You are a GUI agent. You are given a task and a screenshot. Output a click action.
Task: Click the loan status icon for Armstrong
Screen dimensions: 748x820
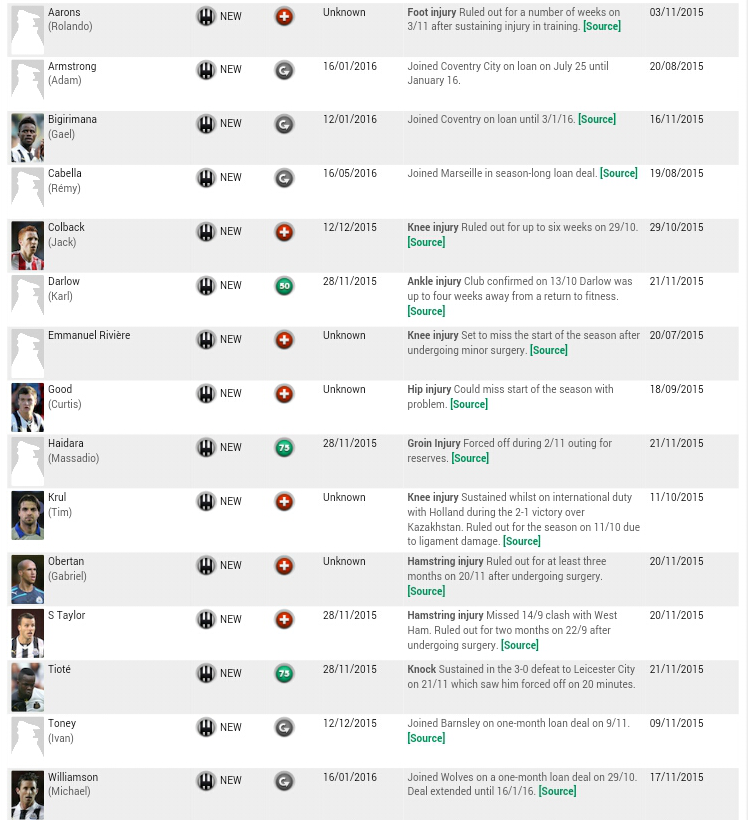pyautogui.click(x=284, y=70)
